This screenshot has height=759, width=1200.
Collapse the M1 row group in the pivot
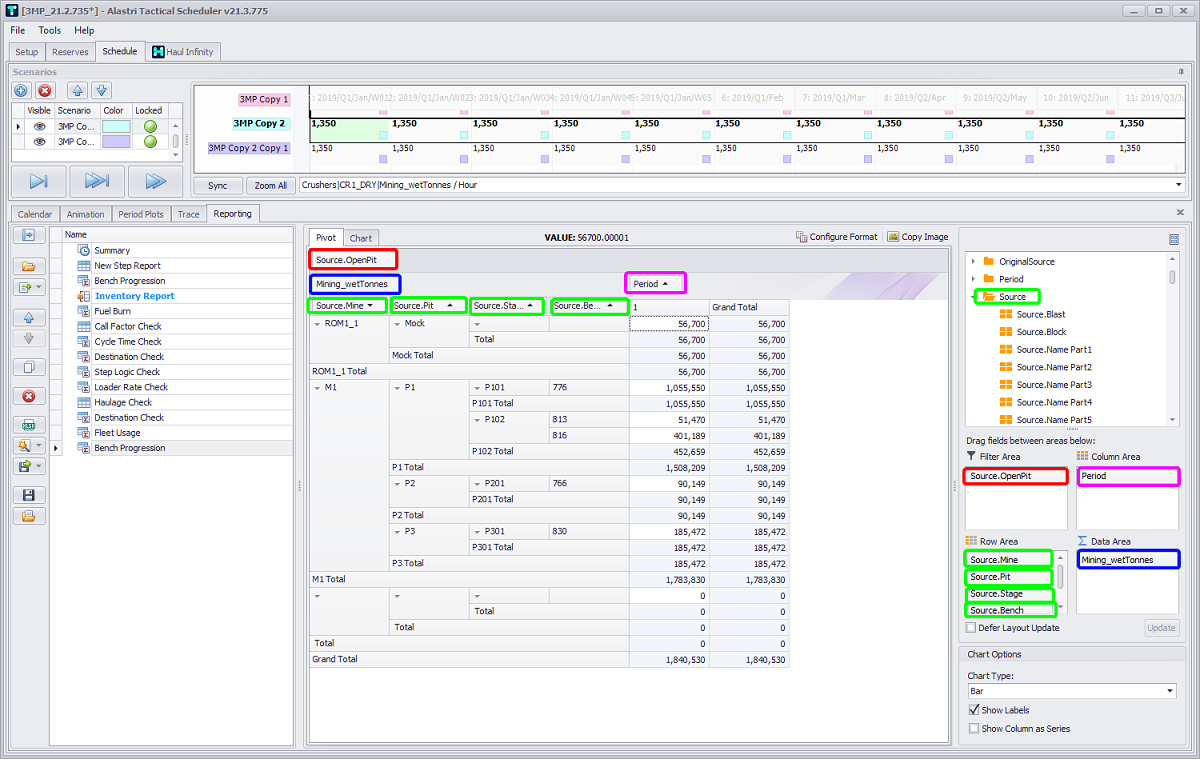[317, 387]
